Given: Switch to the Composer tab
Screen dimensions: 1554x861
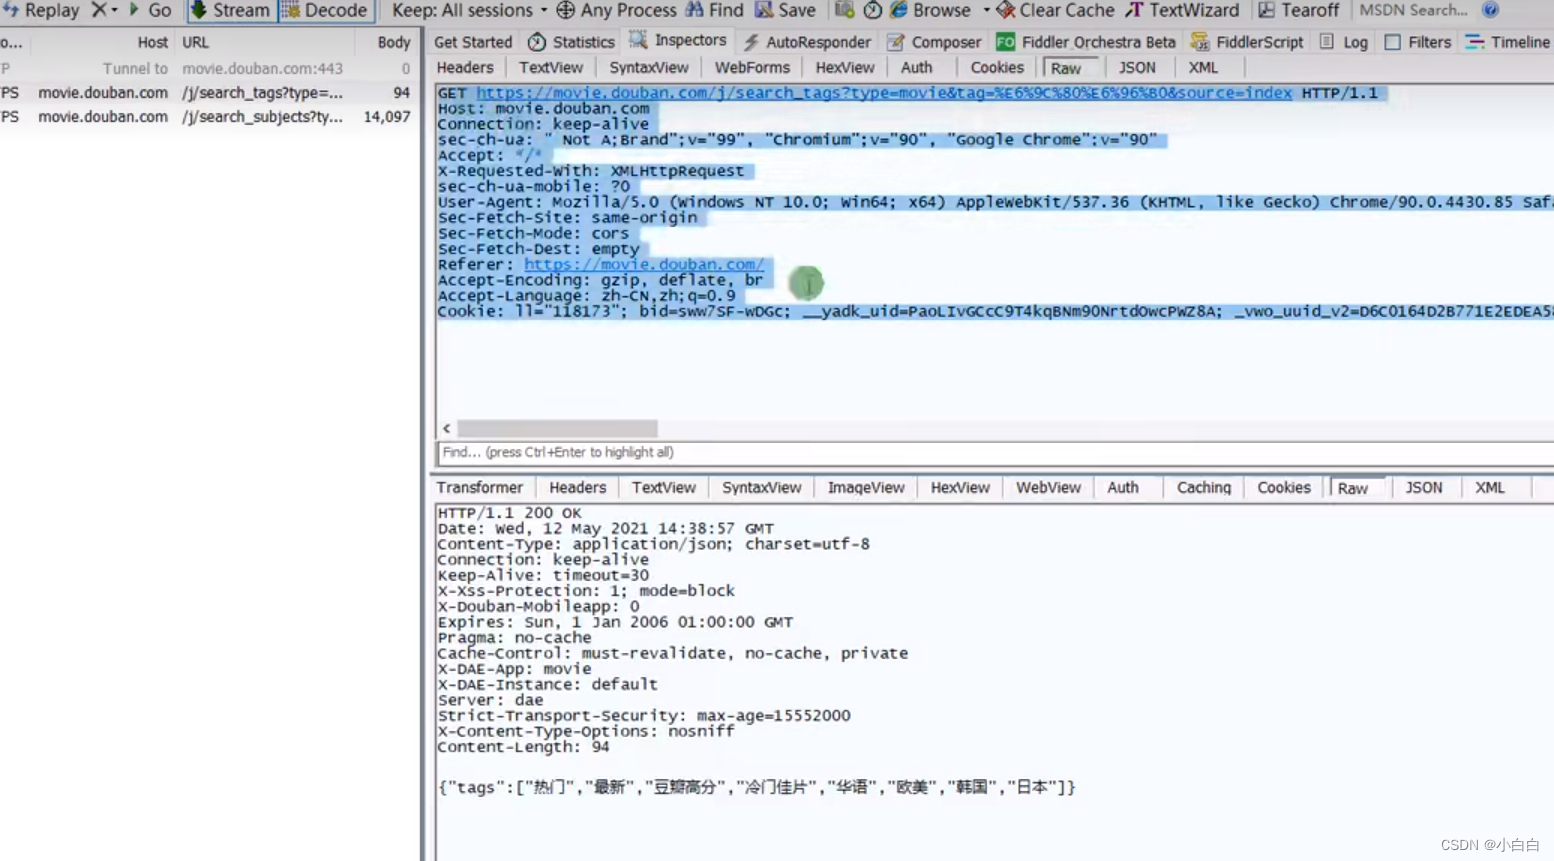Looking at the screenshot, I should (934, 42).
